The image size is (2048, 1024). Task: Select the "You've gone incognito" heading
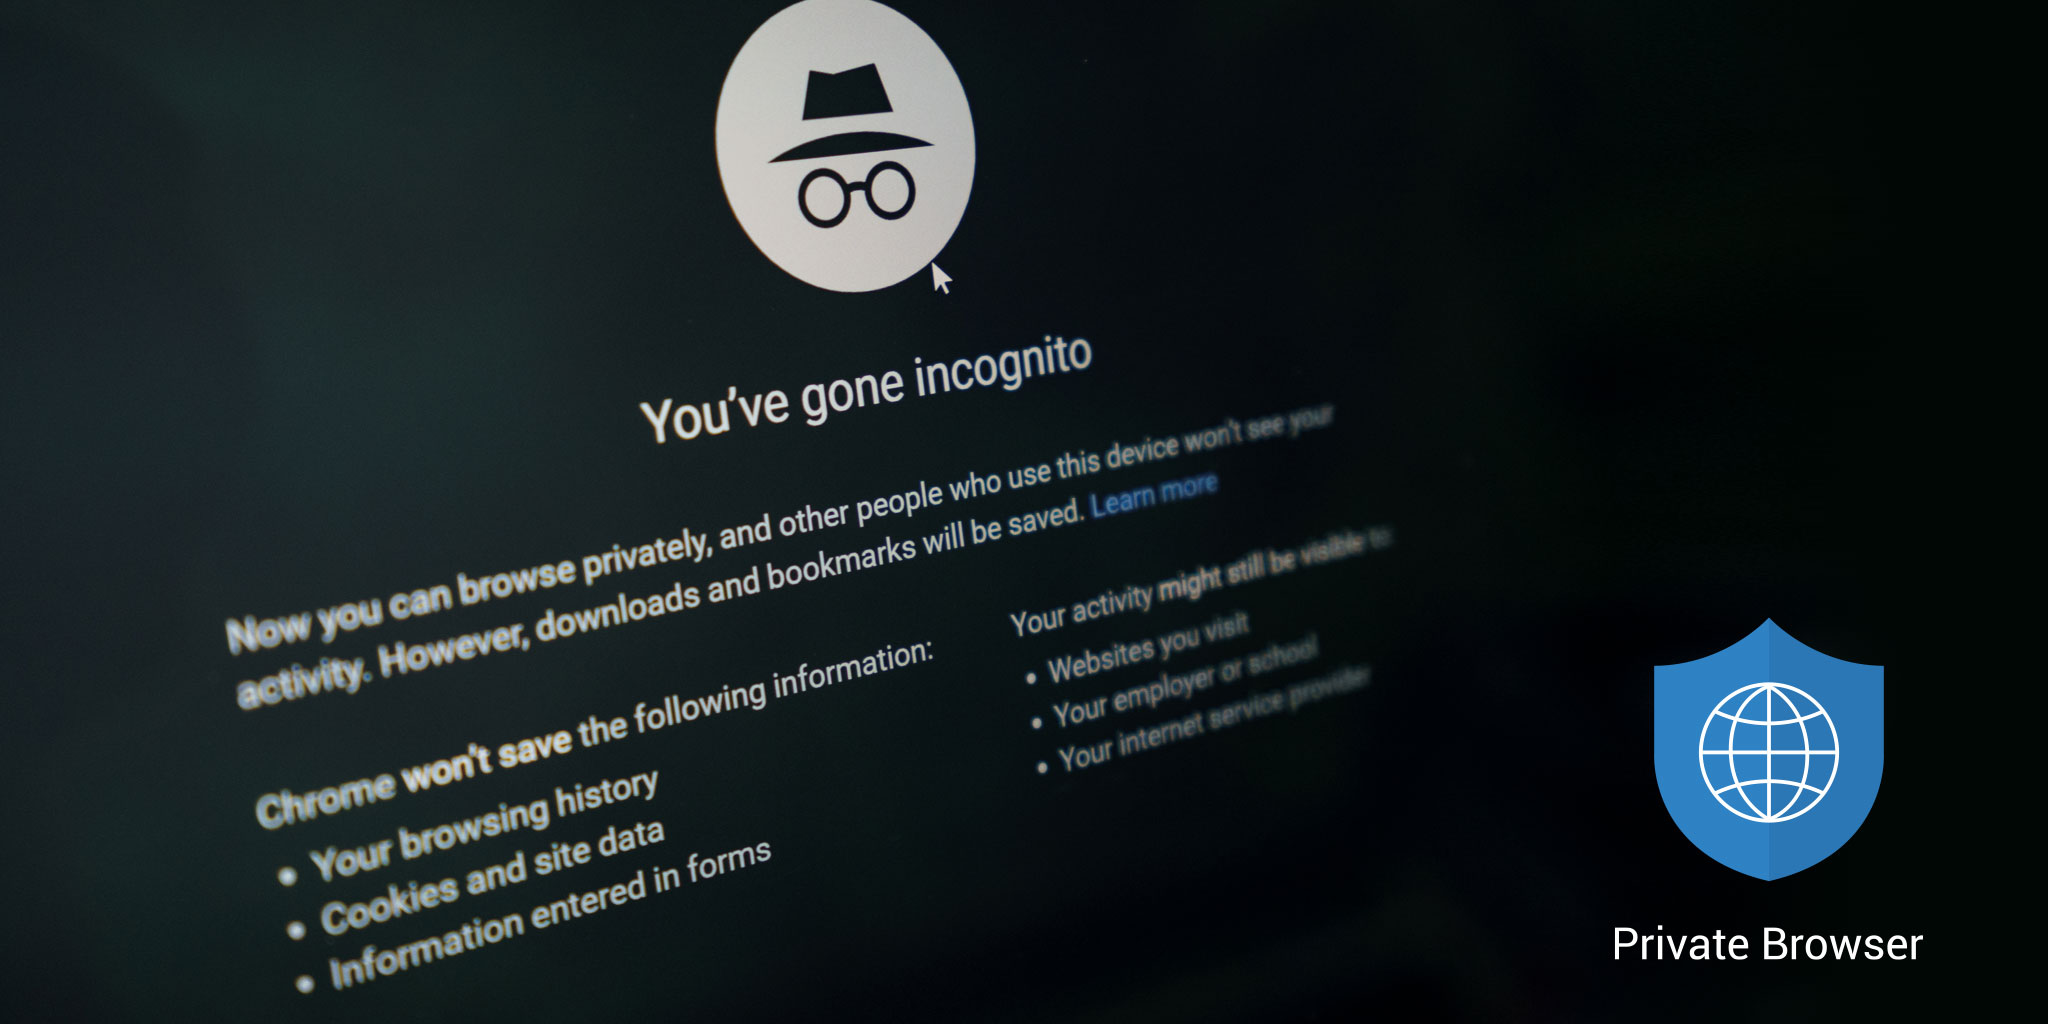coord(866,390)
